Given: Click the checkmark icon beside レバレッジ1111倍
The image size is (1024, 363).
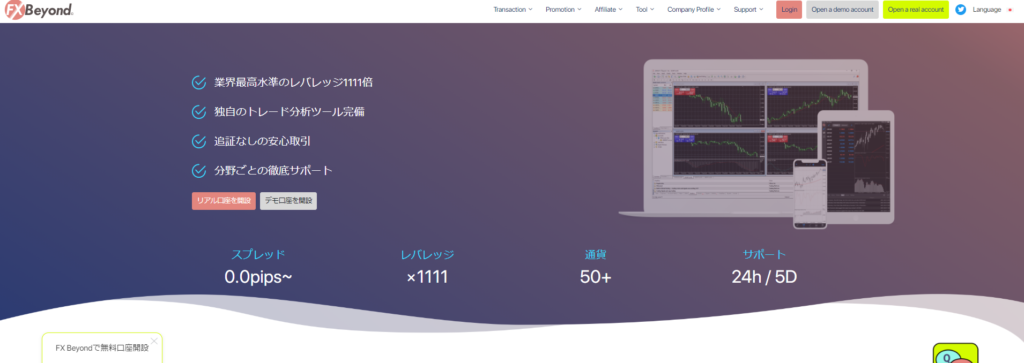Looking at the screenshot, I should point(199,82).
